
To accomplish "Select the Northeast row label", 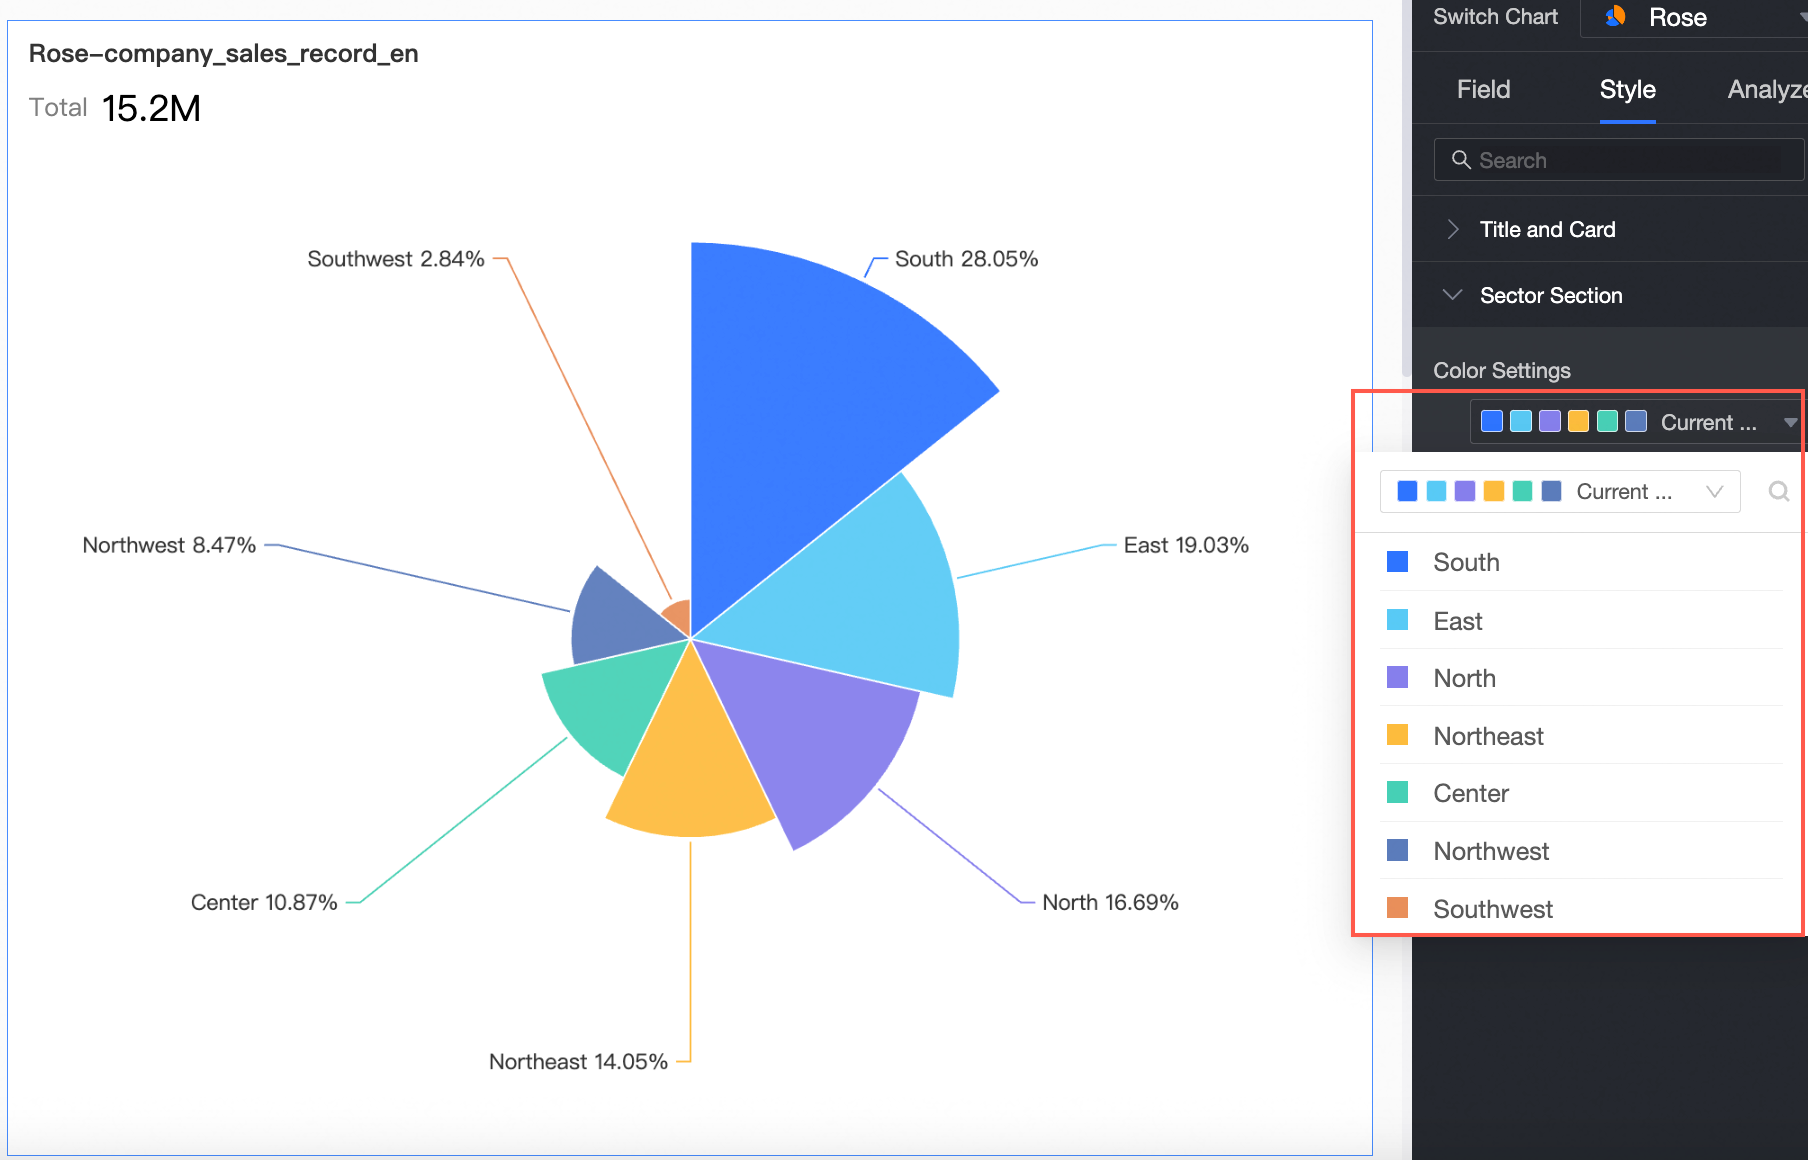I will click(x=1488, y=736).
